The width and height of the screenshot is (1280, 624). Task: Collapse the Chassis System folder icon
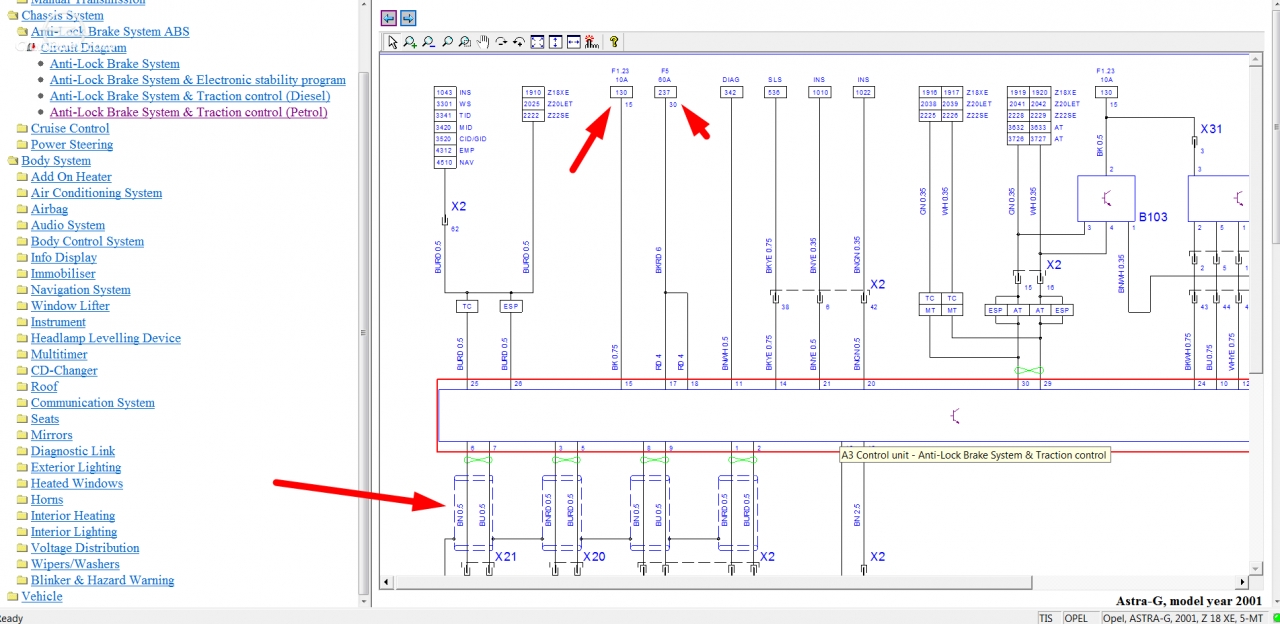(13, 16)
